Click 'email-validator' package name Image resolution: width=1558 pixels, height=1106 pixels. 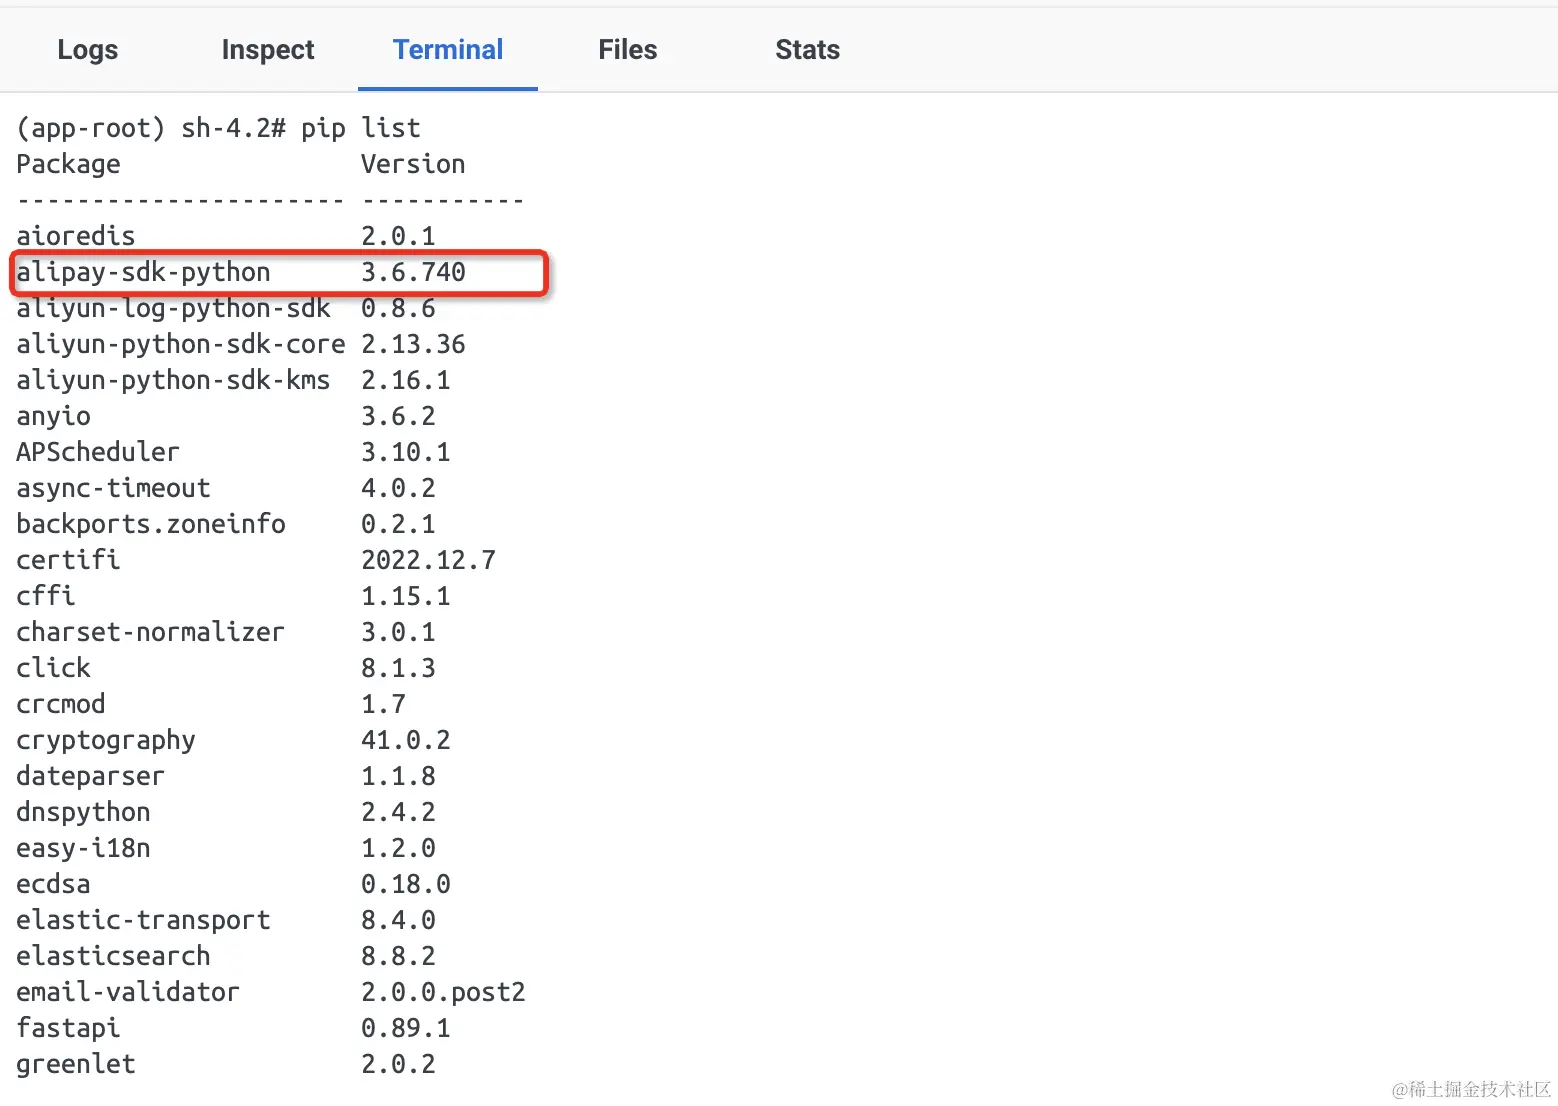coord(128,992)
